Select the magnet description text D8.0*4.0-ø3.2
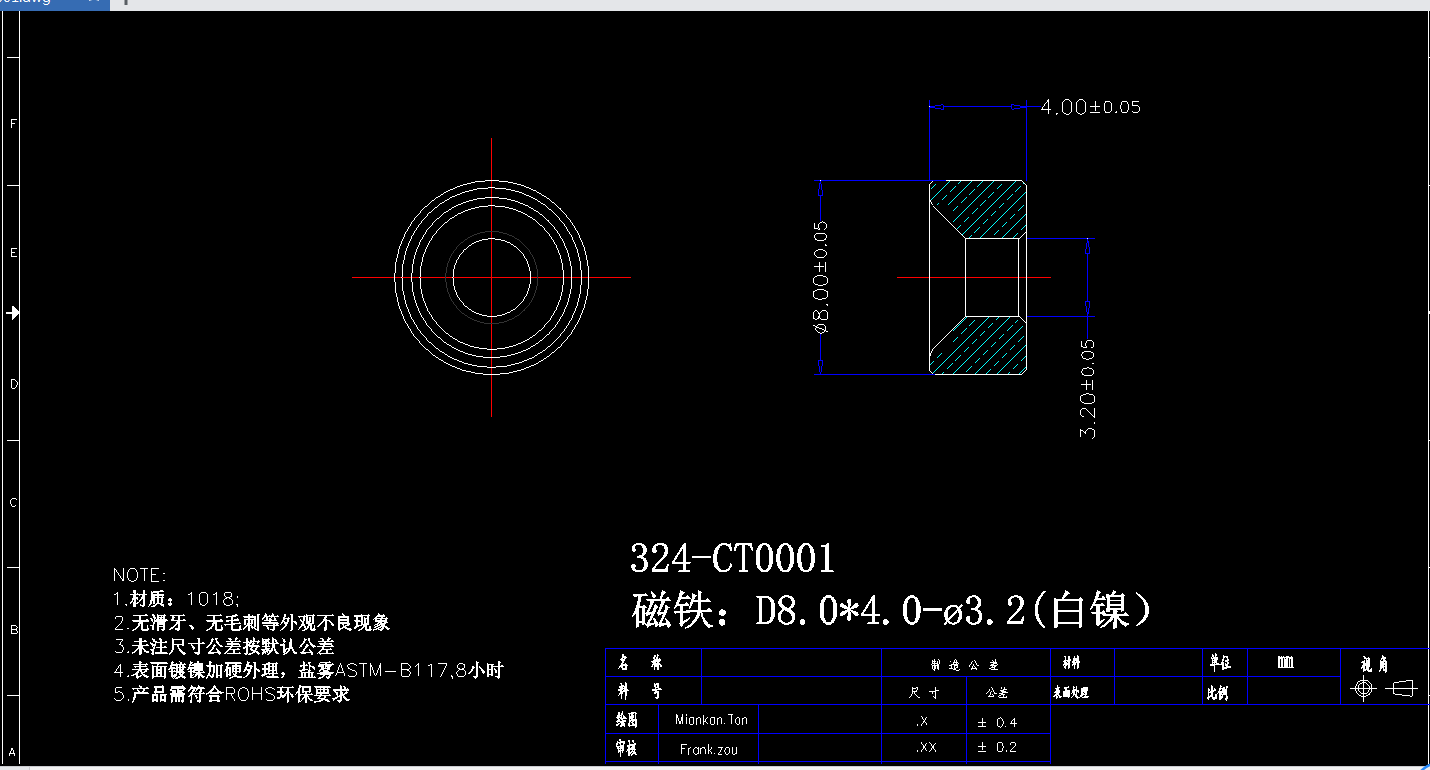Image resolution: width=1430 pixels, height=770 pixels. pyautogui.click(x=890, y=609)
